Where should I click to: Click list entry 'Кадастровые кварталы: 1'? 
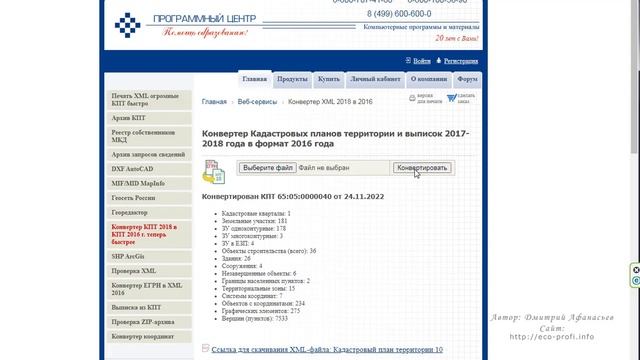tap(256, 213)
